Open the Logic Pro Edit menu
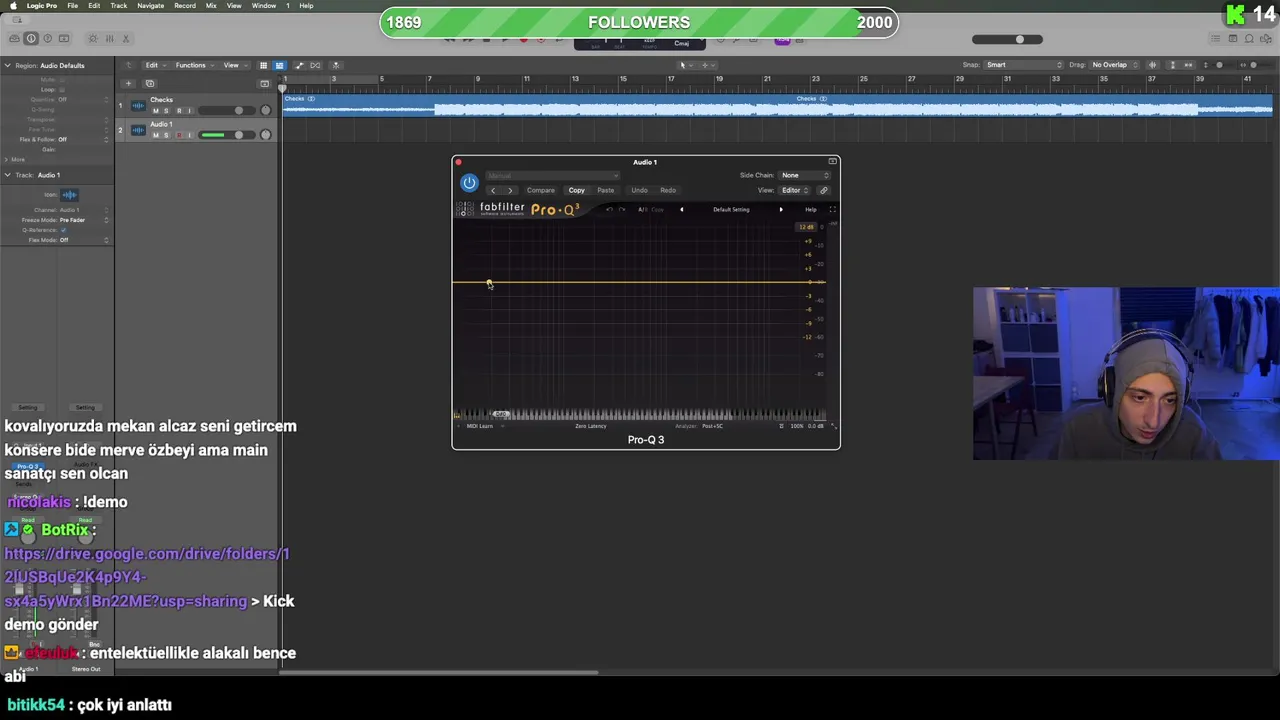Screen dimensions: 1280x720 tap(94, 6)
